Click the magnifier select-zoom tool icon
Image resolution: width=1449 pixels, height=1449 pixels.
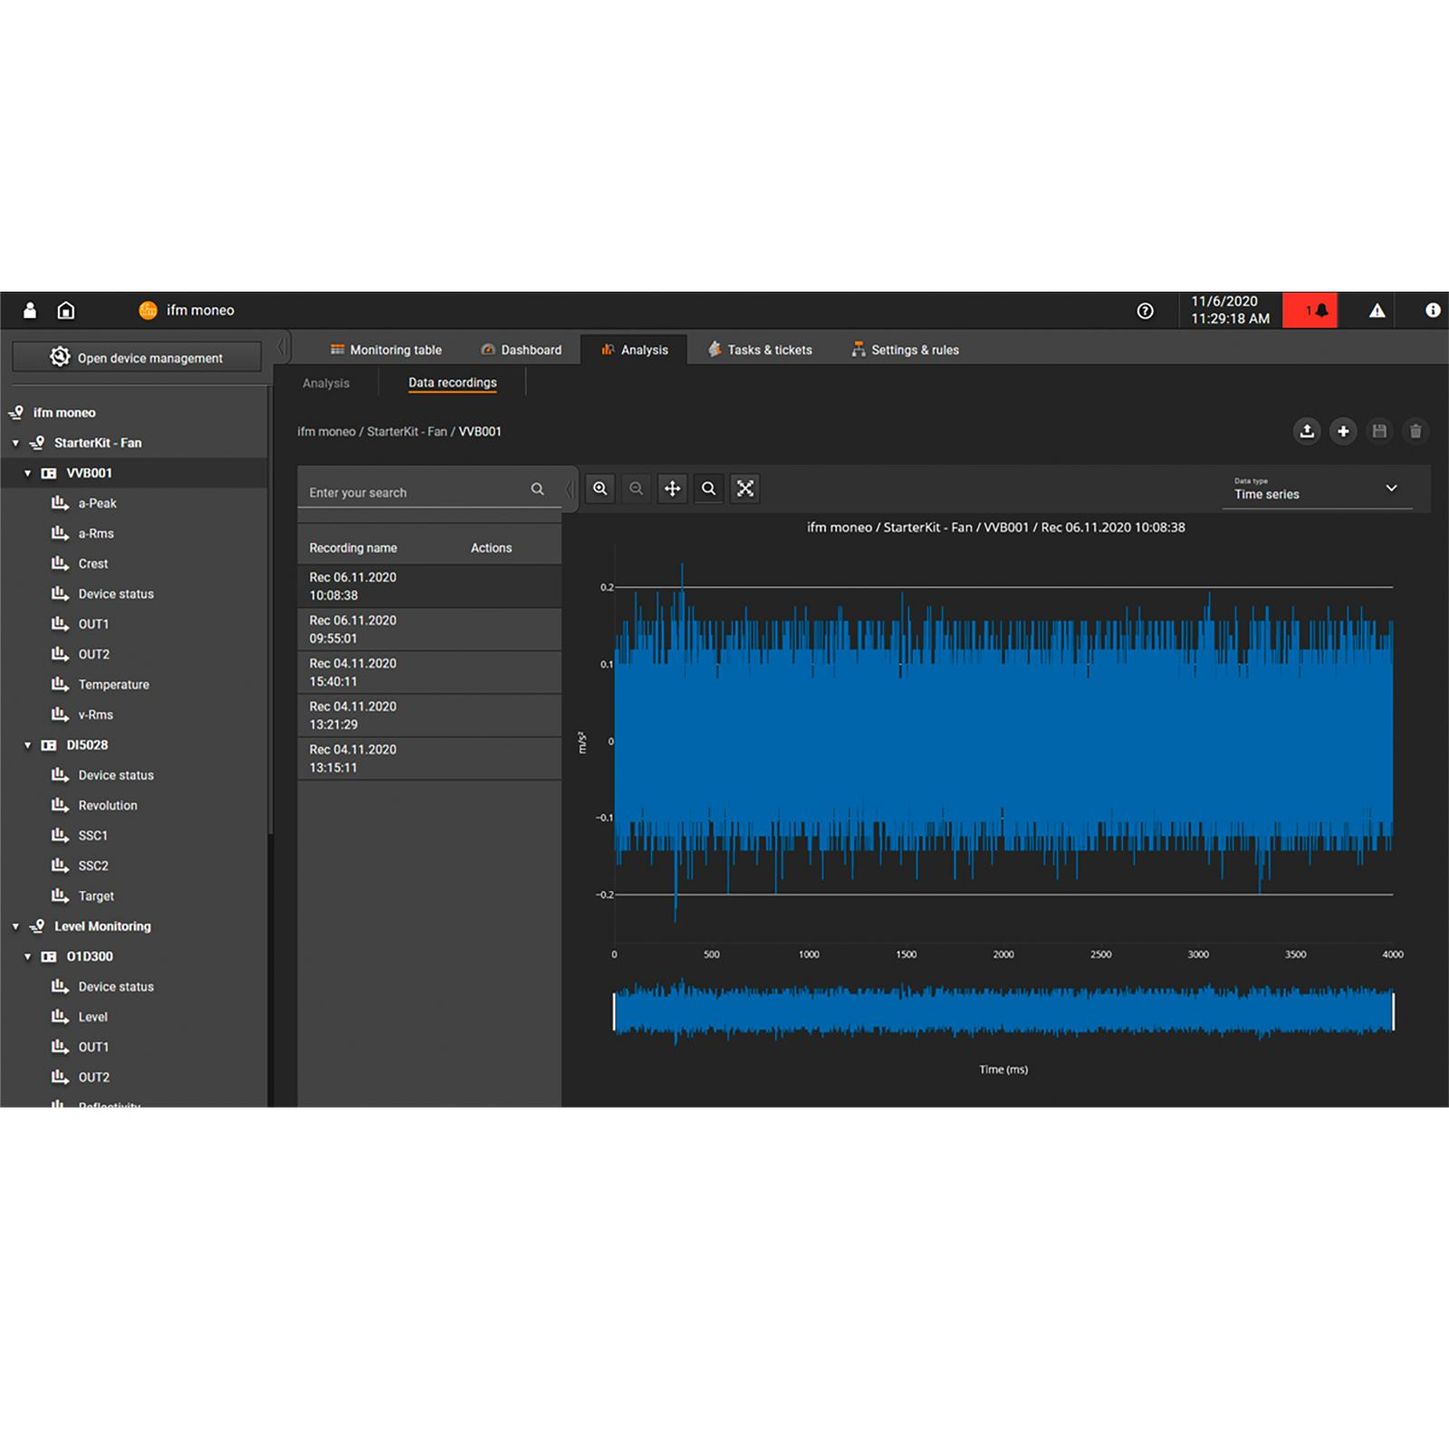[709, 489]
